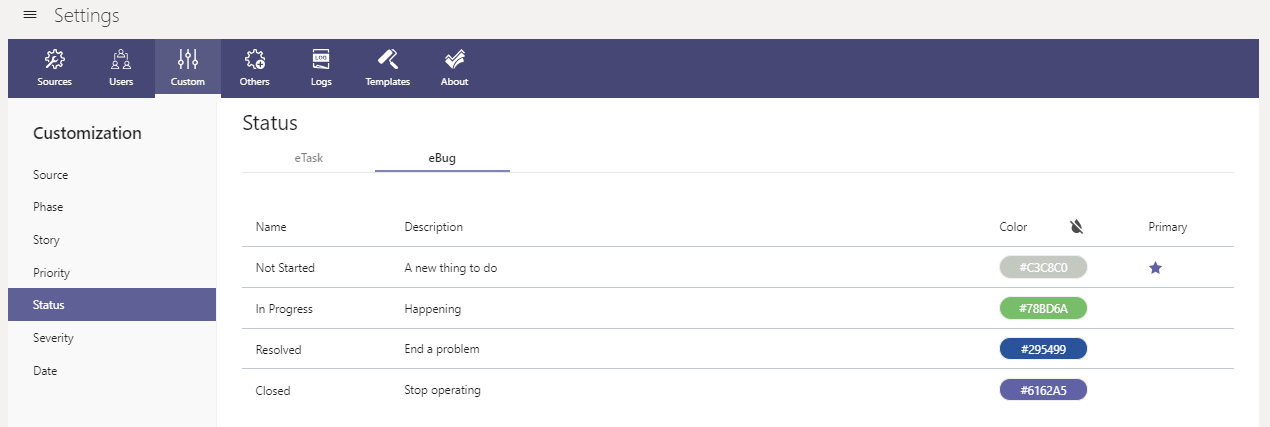Click the Happening description field
Viewport: 1270px width, 427px height.
432,309
